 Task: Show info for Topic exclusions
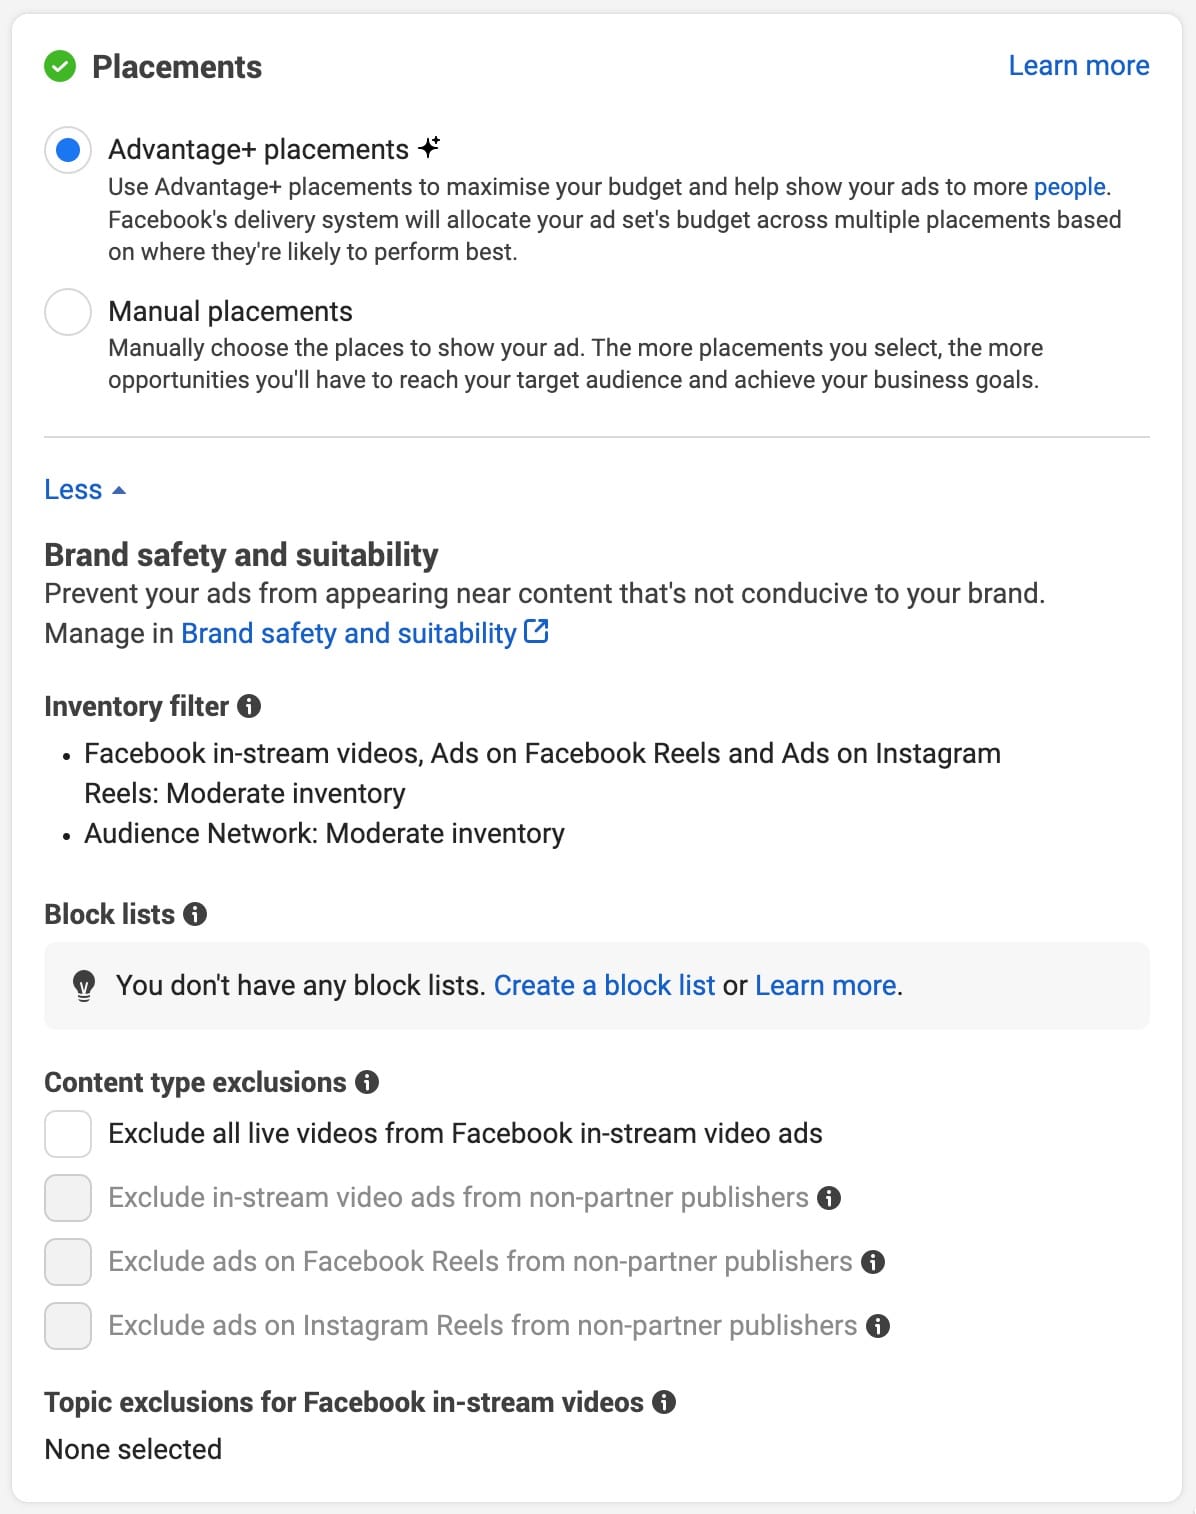pos(664,1402)
